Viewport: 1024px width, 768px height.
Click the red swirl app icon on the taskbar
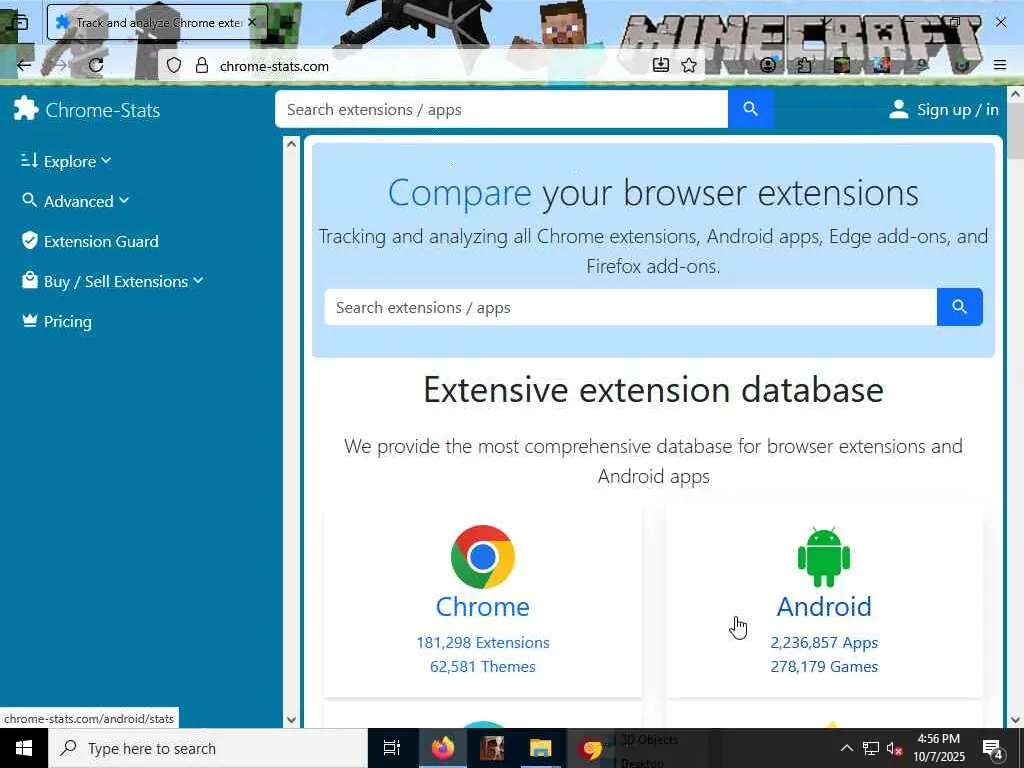coord(591,748)
